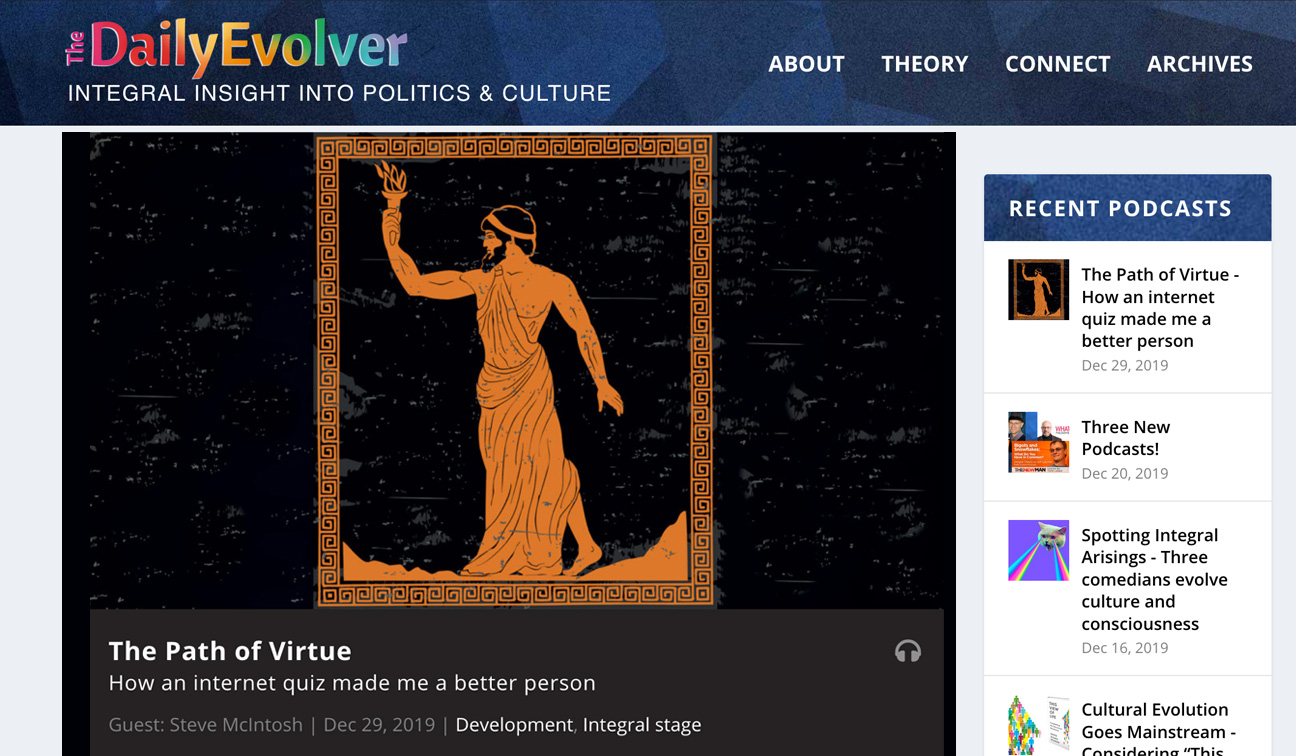Screen dimensions: 1296x756
Task: Open Spotting Integral Arisings podcast link
Action: point(1154,580)
